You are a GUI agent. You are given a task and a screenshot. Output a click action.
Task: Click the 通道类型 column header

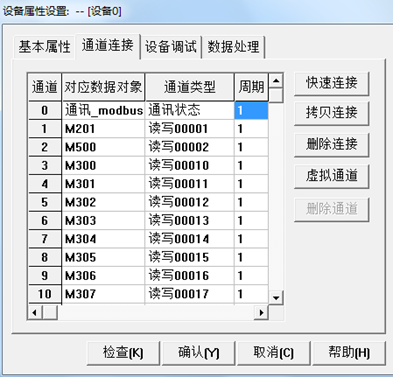tap(190, 87)
